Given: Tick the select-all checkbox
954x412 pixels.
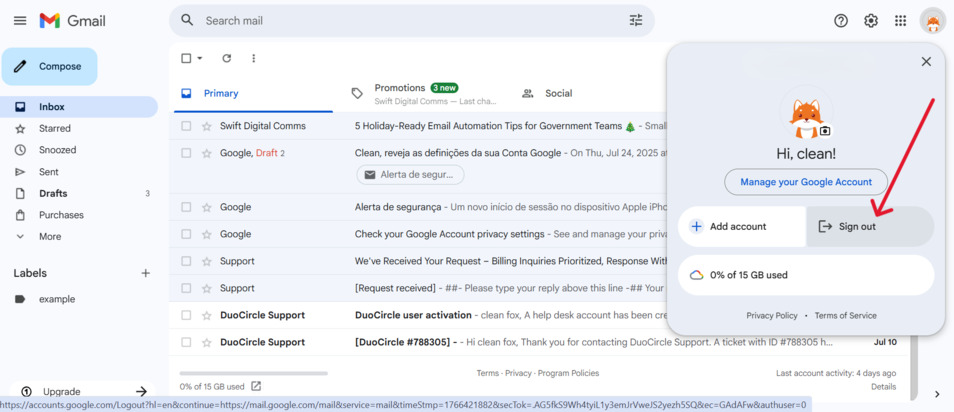Looking at the screenshot, I should (186, 58).
